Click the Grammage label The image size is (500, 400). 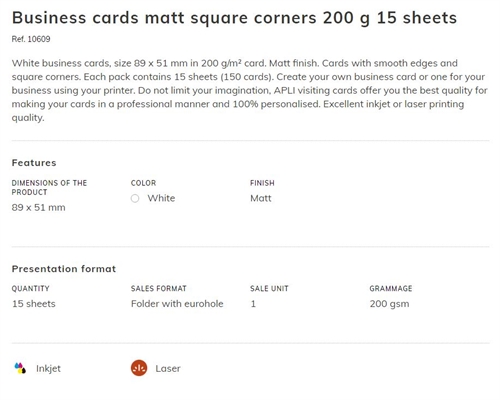[391, 289]
